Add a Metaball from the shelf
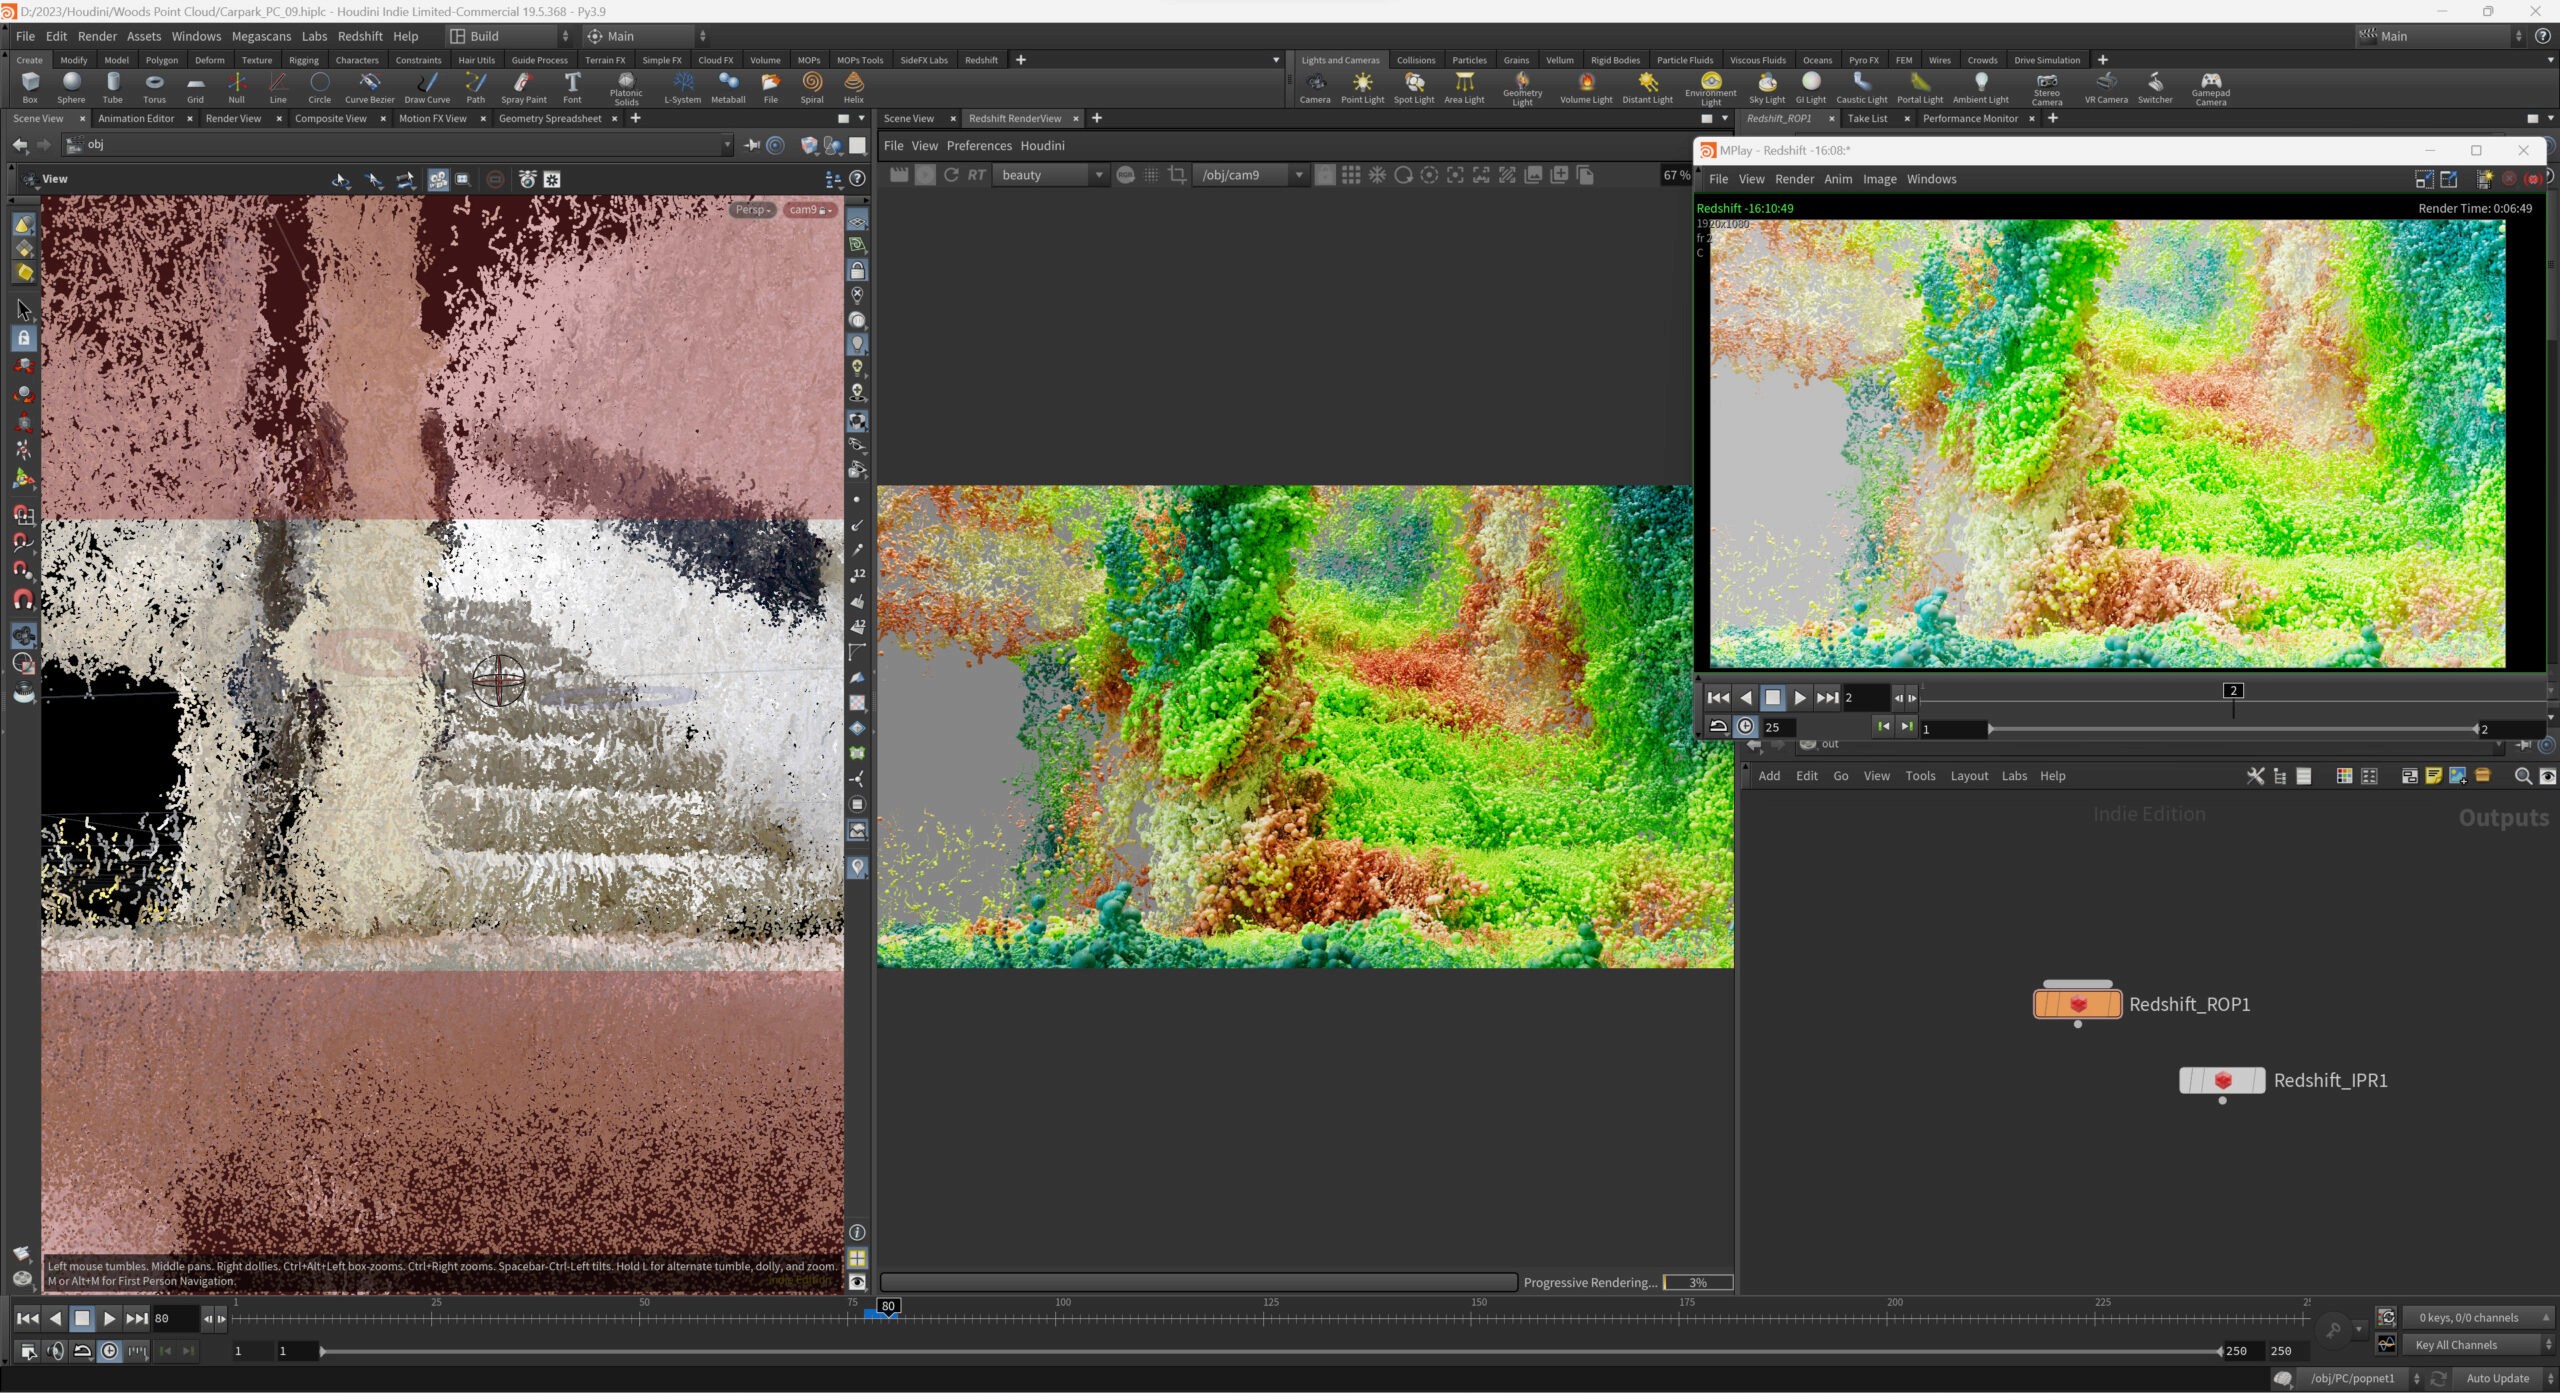 [728, 87]
